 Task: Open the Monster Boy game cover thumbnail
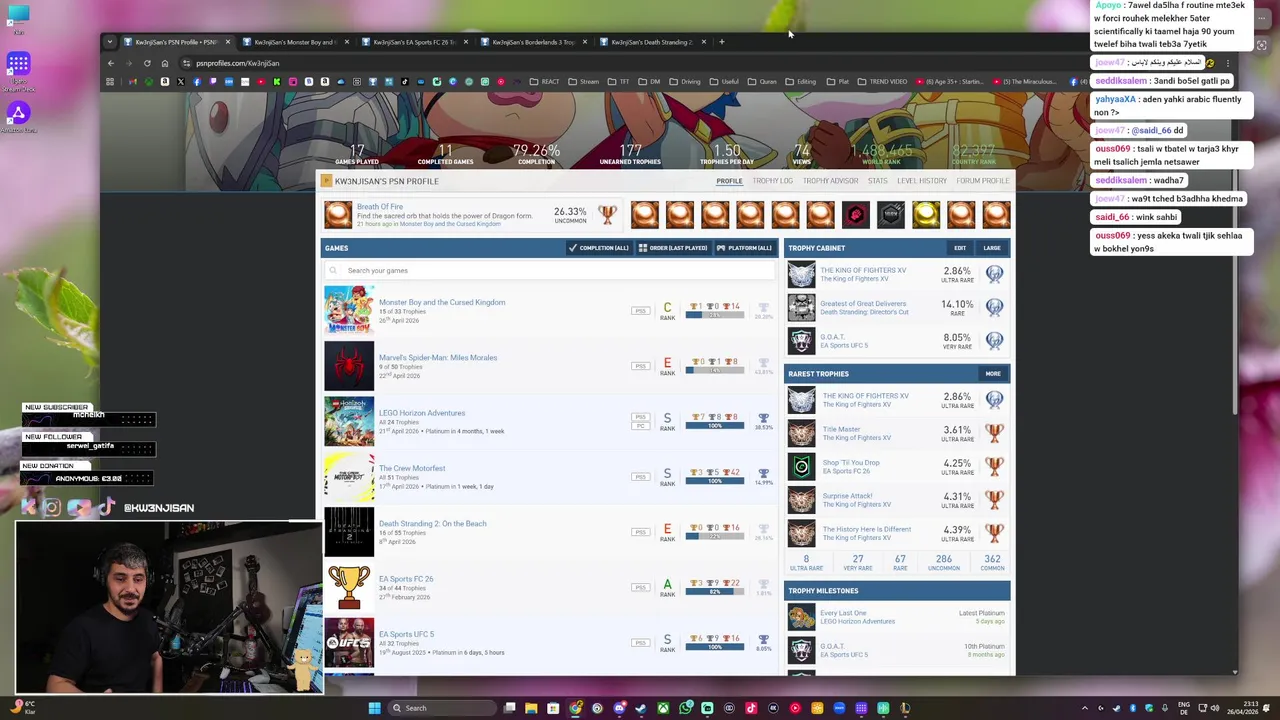[349, 310]
